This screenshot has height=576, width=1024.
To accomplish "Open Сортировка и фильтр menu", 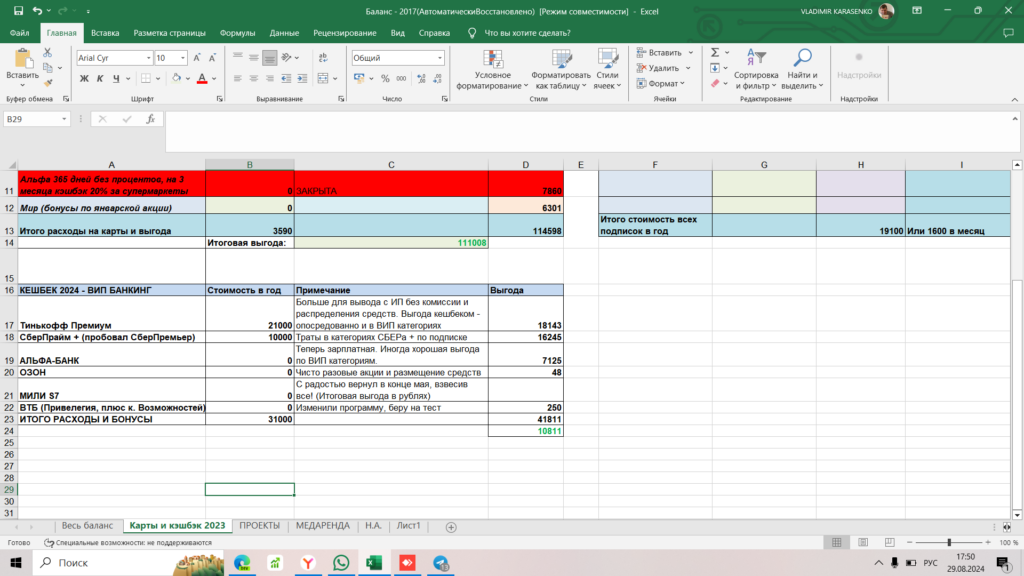I will (755, 69).
